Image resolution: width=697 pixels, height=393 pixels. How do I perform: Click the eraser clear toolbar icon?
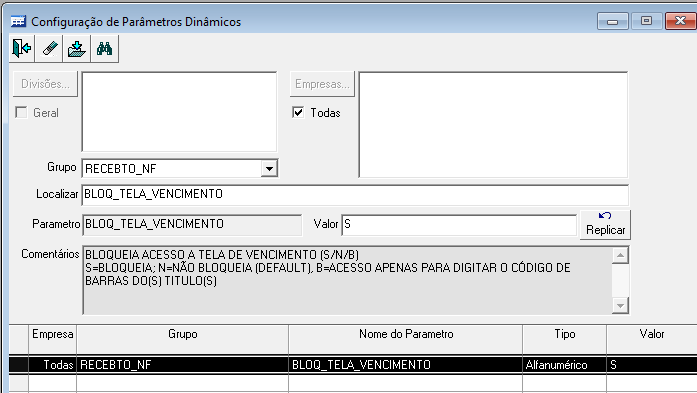coord(50,48)
